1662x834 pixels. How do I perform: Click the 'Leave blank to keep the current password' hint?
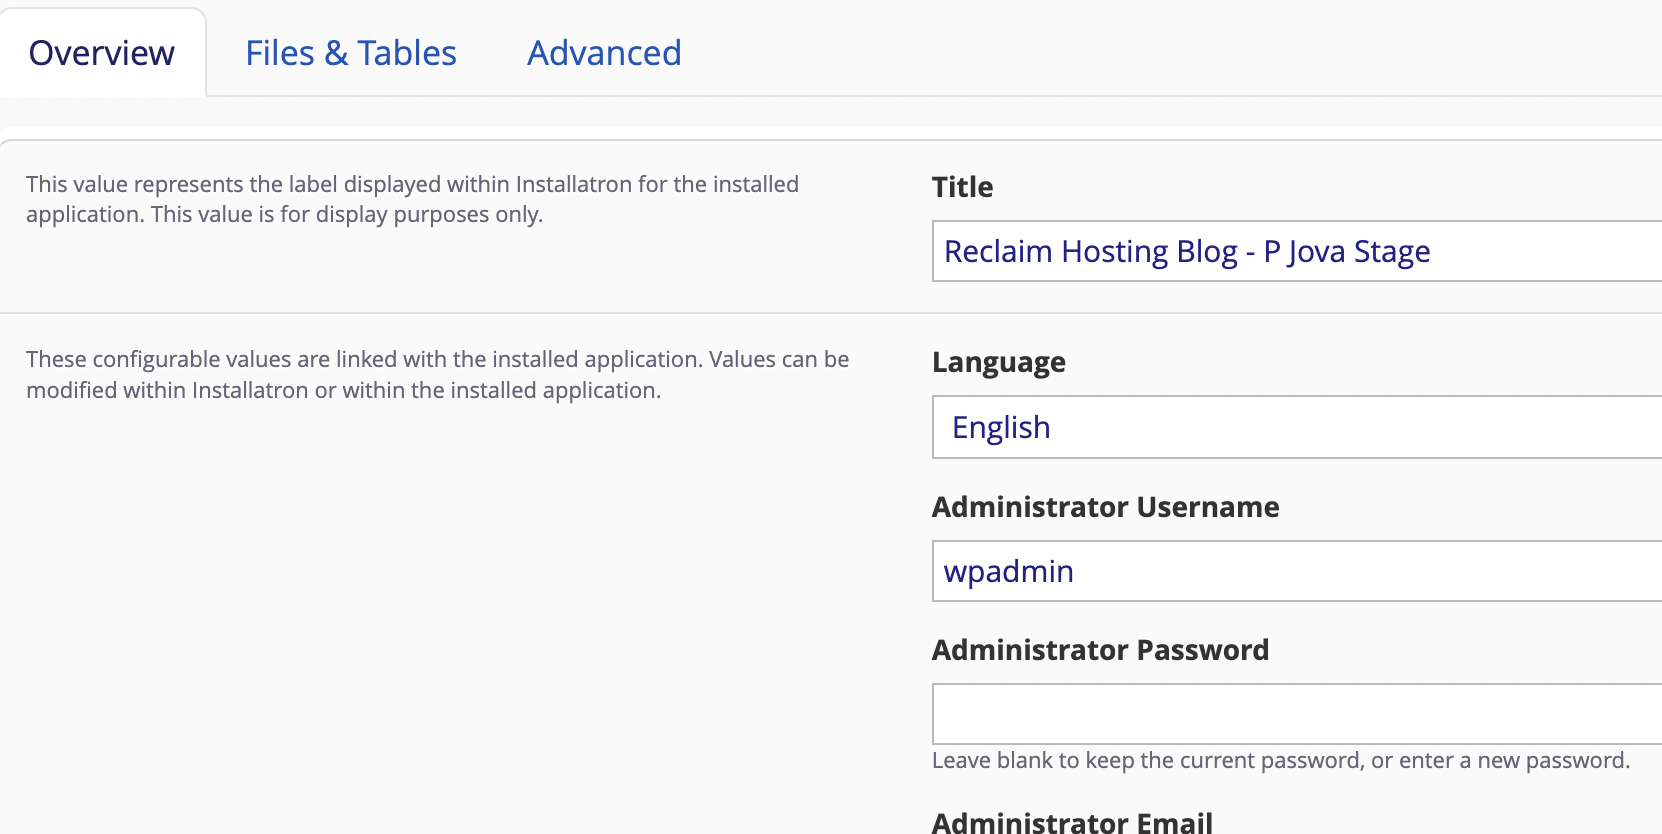point(1281,760)
